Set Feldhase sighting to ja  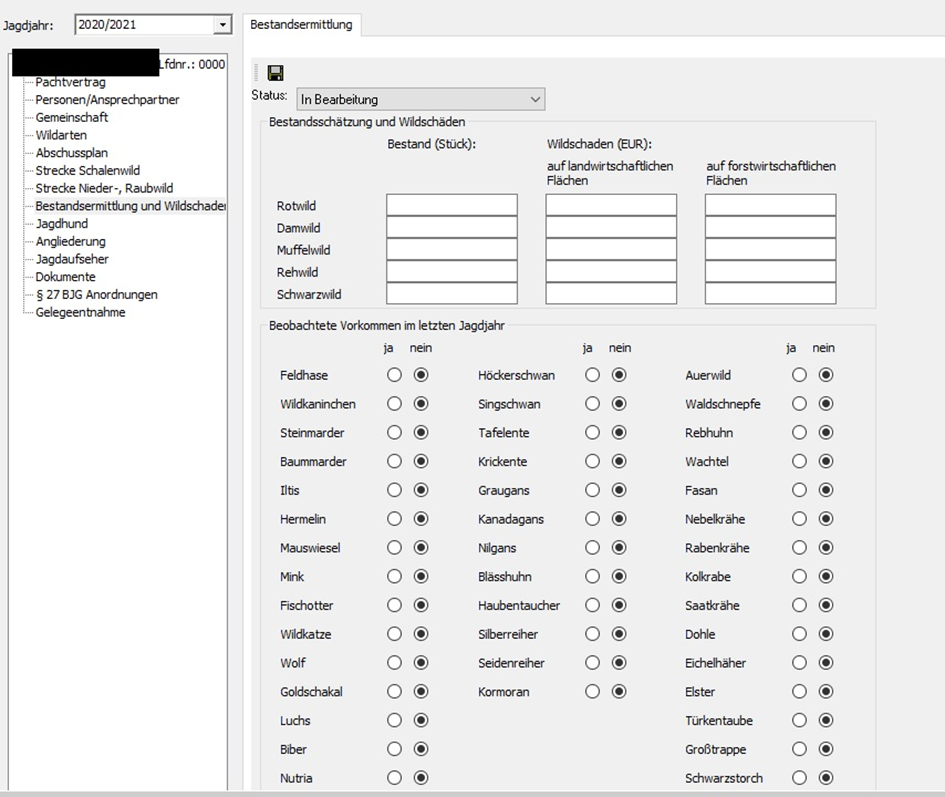point(394,375)
